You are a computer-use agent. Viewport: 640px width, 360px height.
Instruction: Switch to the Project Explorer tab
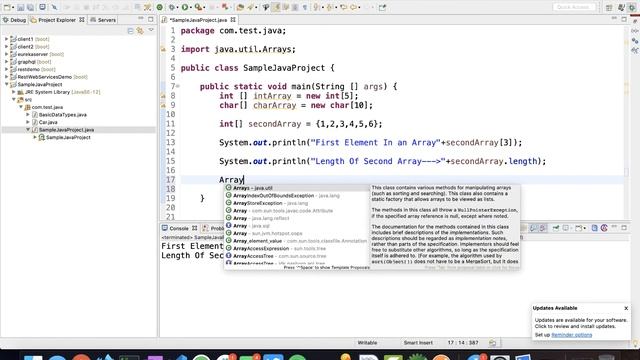click(57, 20)
